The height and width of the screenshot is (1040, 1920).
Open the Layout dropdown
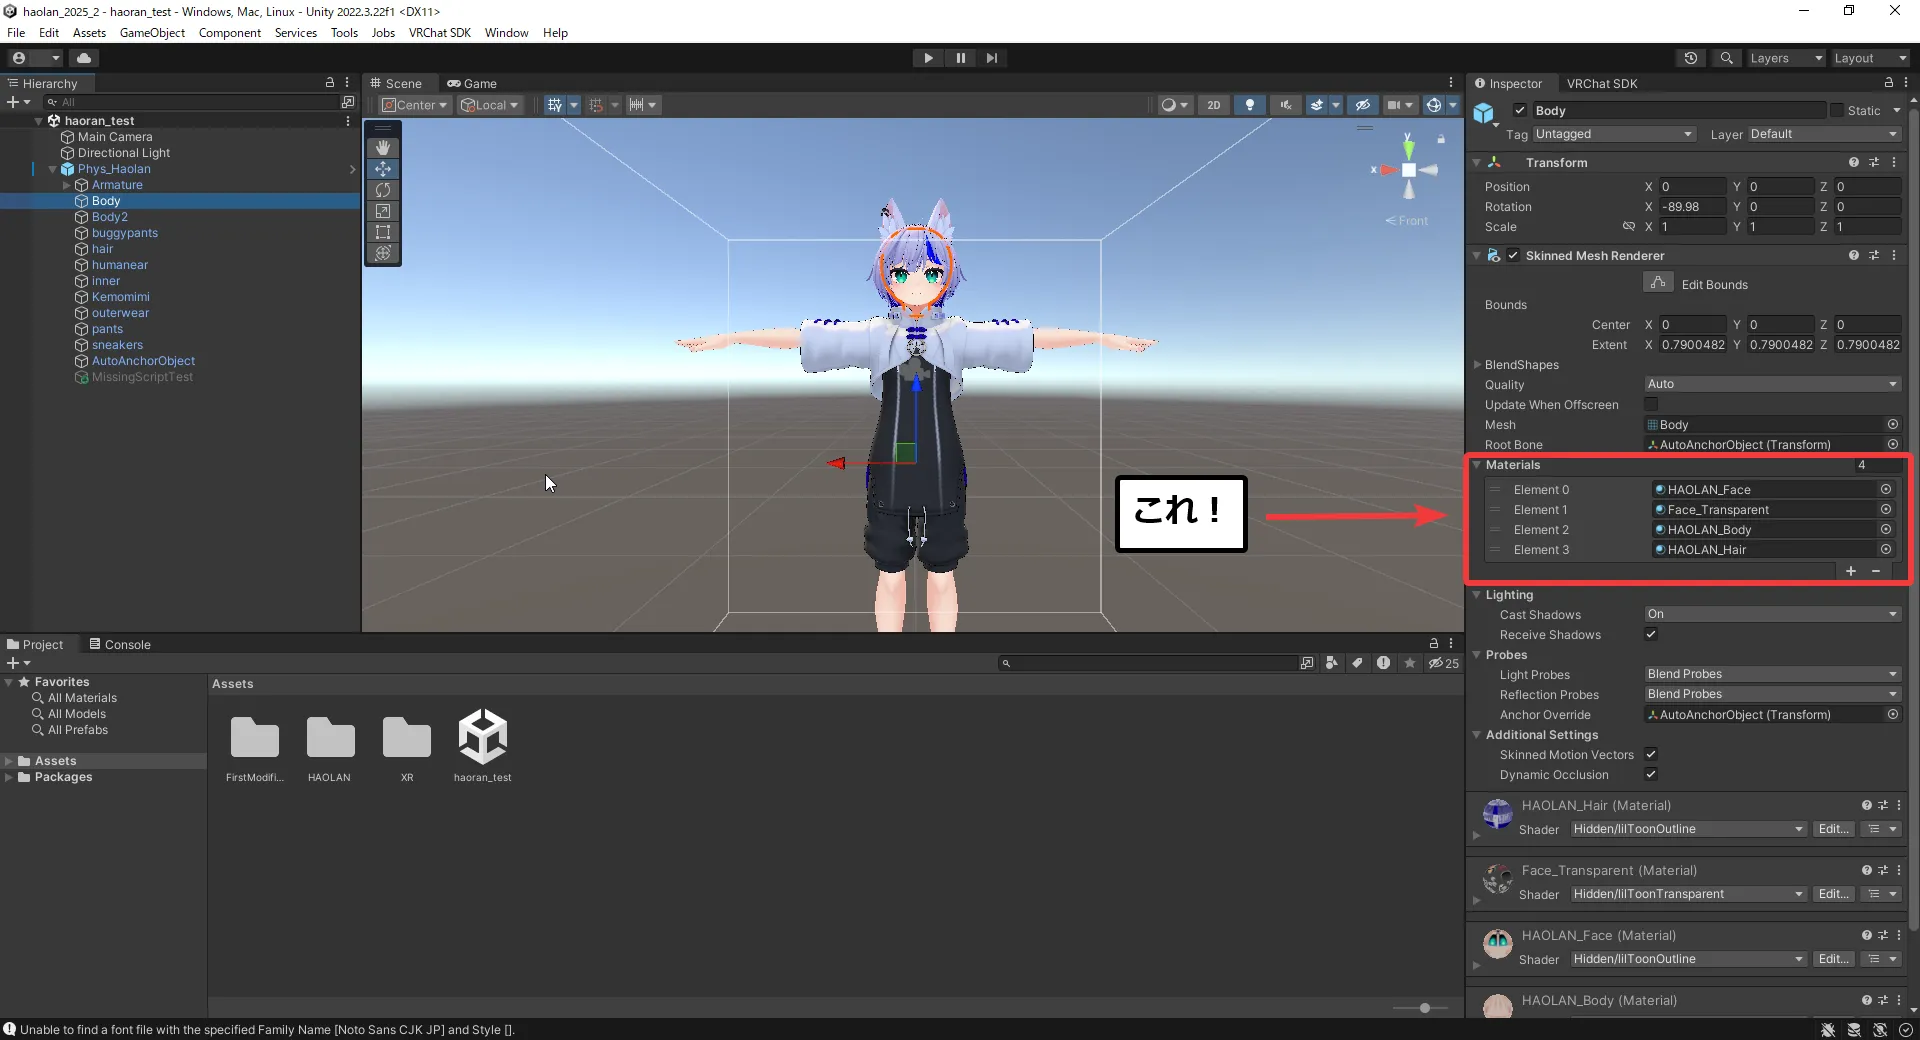point(1870,58)
